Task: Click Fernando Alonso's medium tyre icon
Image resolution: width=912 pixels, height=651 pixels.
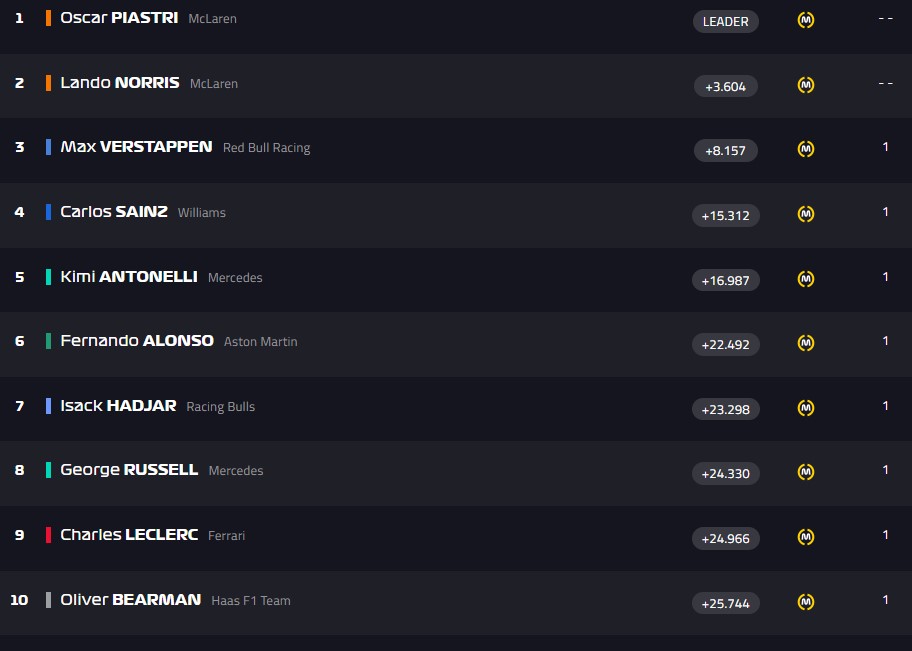Action: [806, 343]
